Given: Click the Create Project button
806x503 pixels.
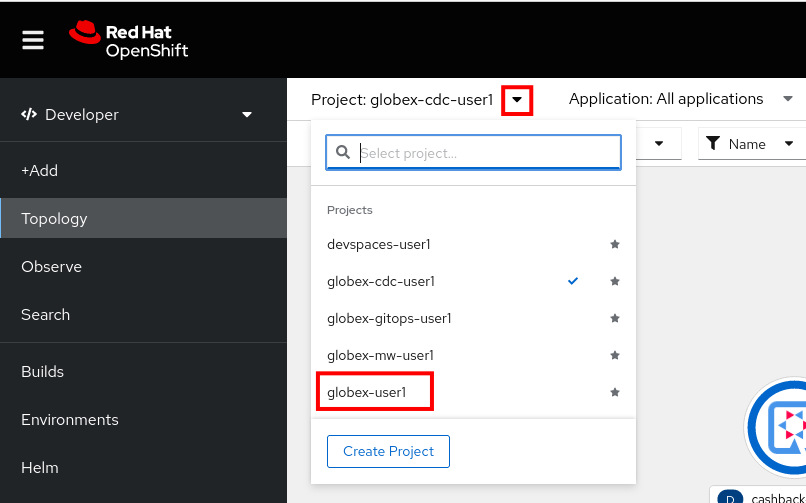Looking at the screenshot, I should click(388, 452).
